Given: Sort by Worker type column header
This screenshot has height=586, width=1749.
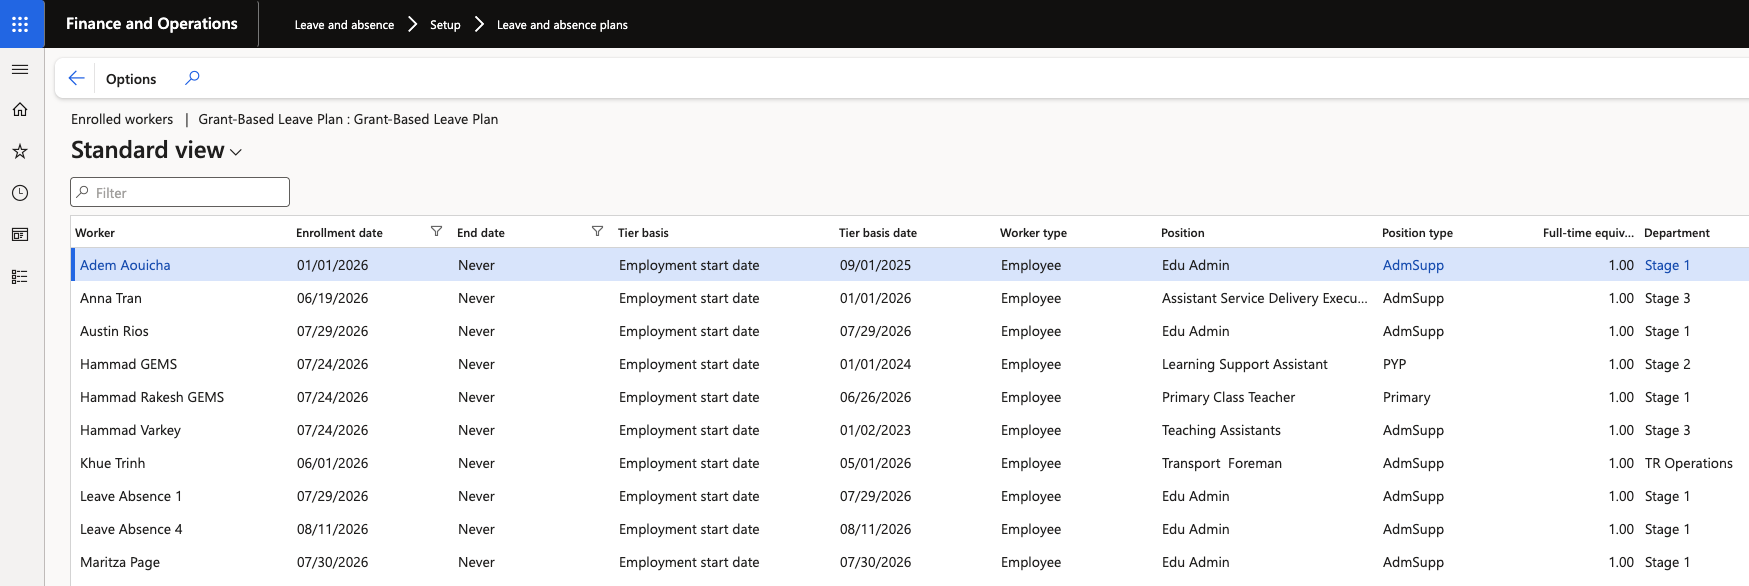Looking at the screenshot, I should click(1033, 233).
